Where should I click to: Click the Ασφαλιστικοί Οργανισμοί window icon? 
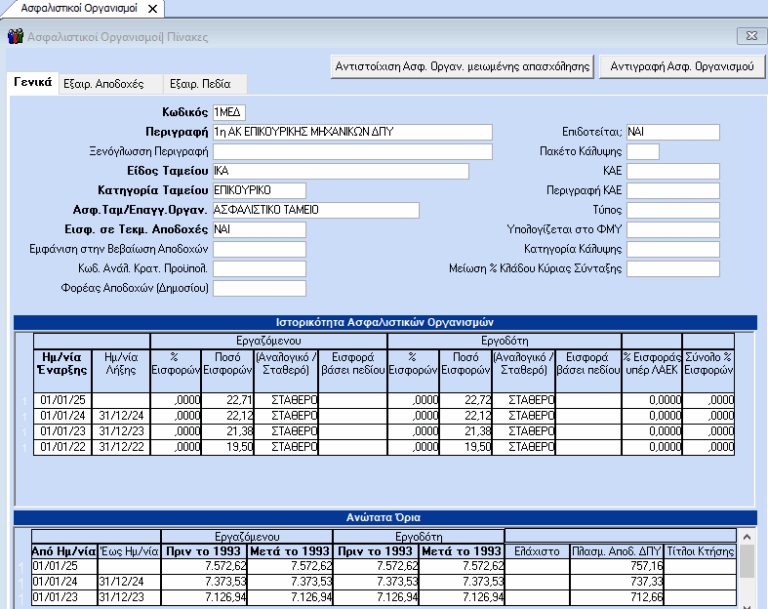[15, 37]
